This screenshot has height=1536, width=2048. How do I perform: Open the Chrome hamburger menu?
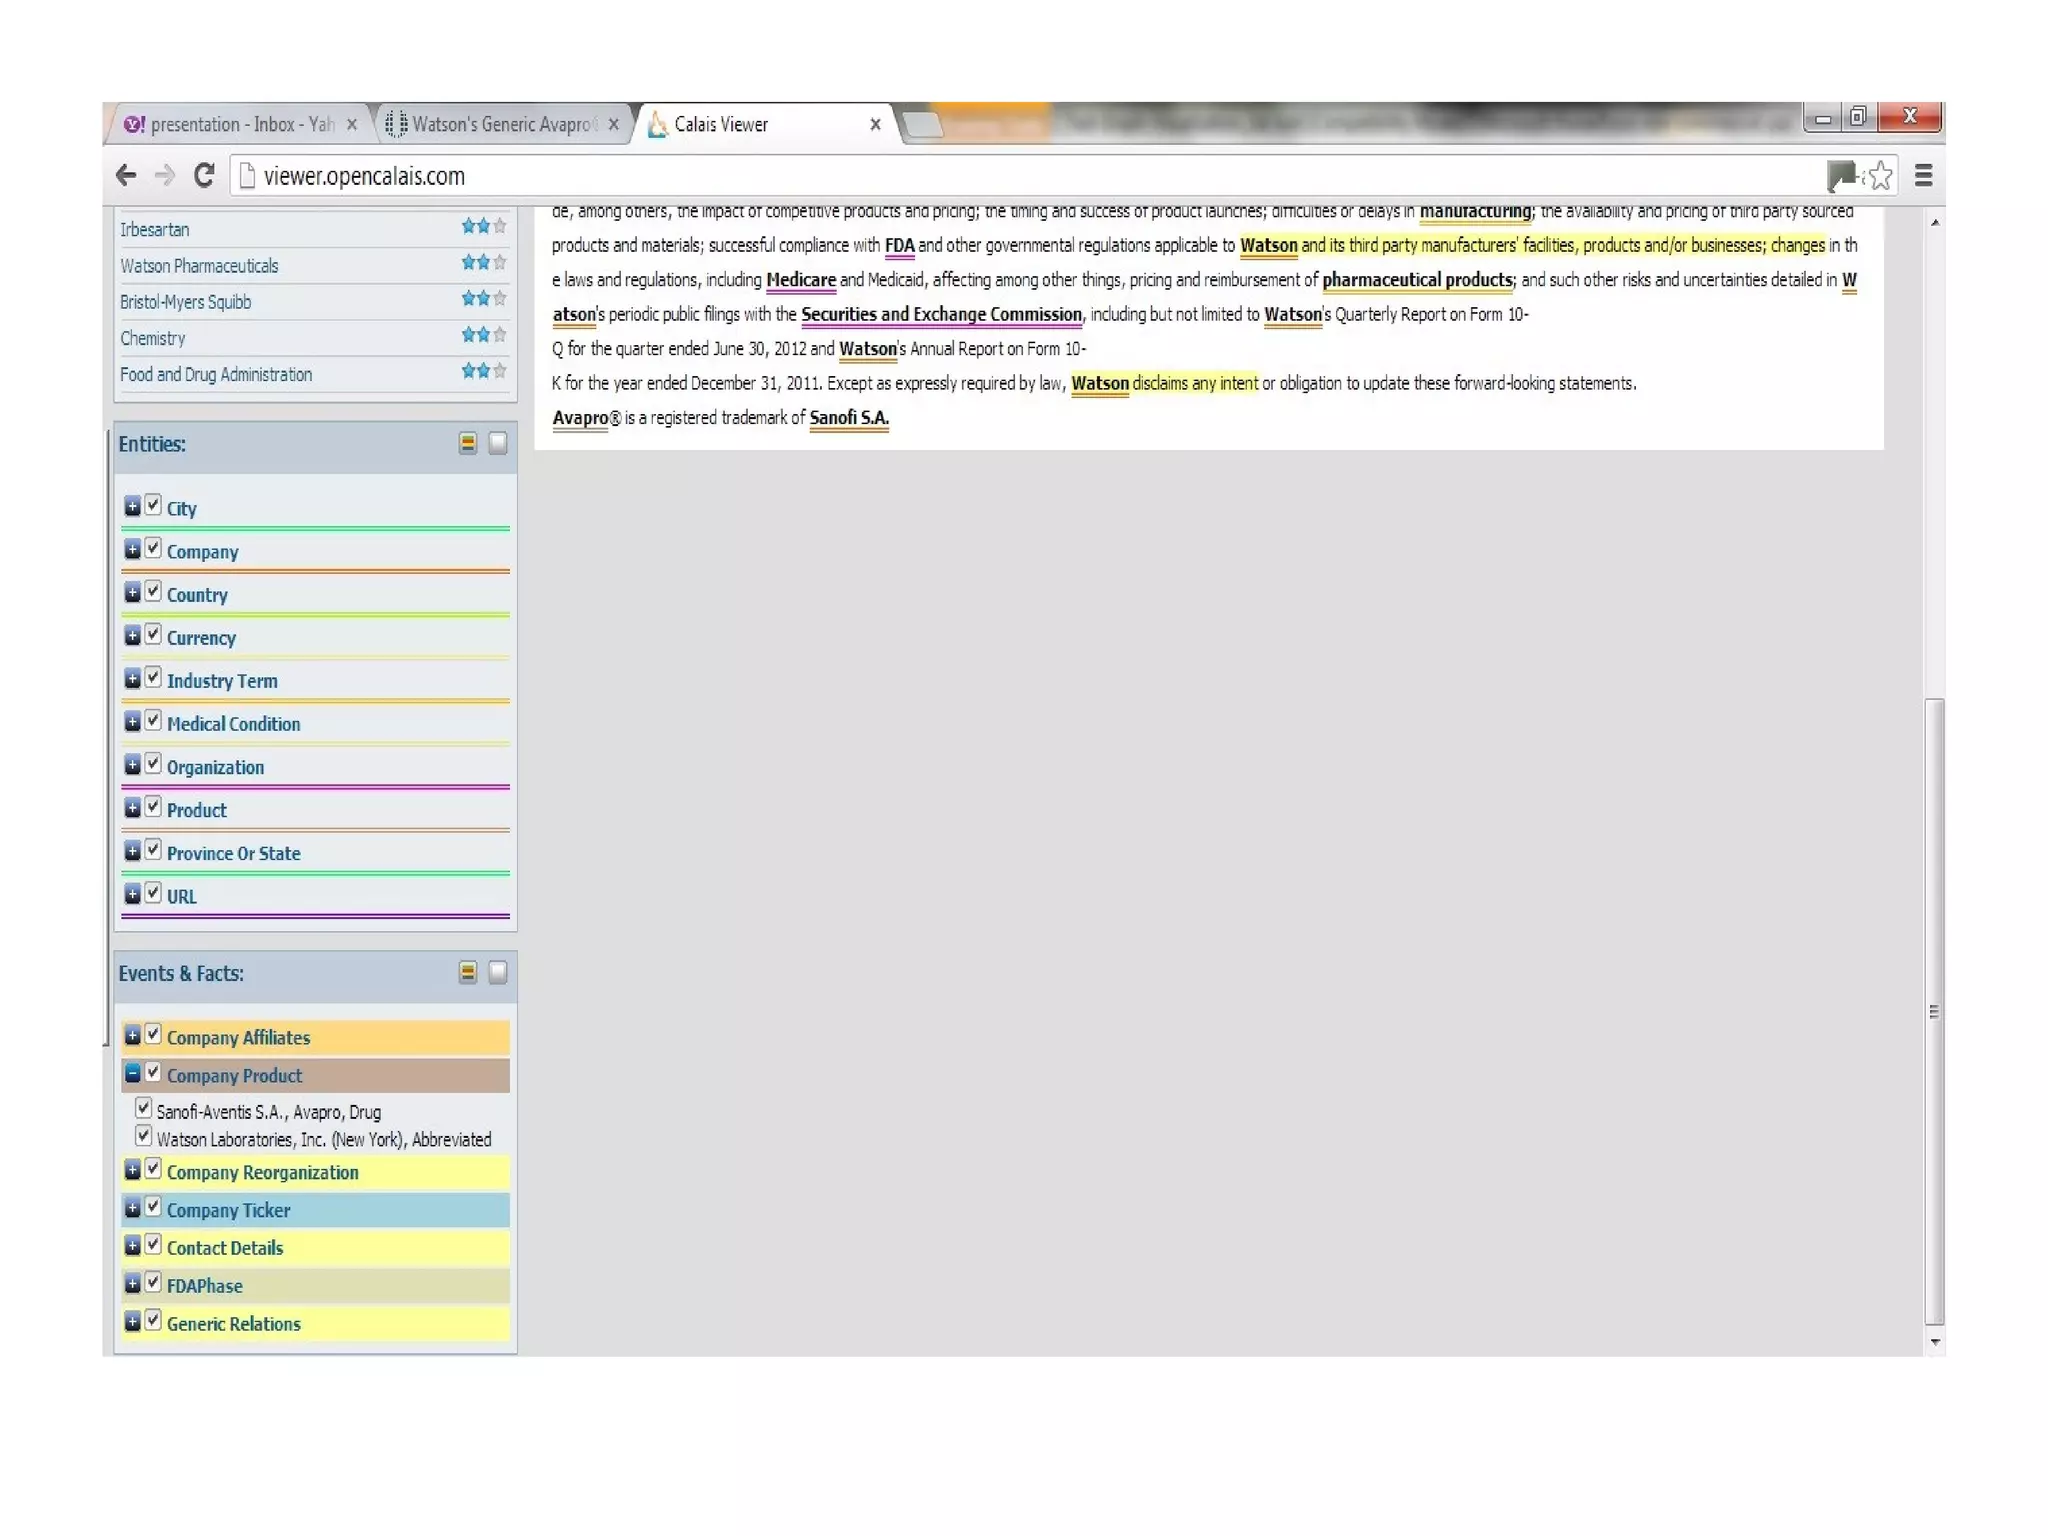(x=1923, y=176)
